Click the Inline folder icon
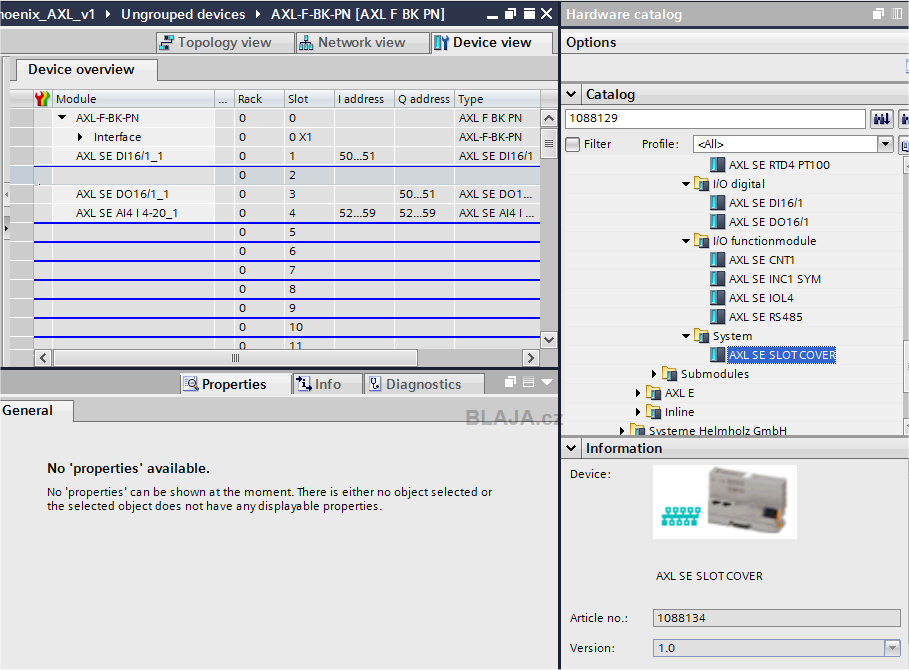The image size is (909, 670). 653,412
